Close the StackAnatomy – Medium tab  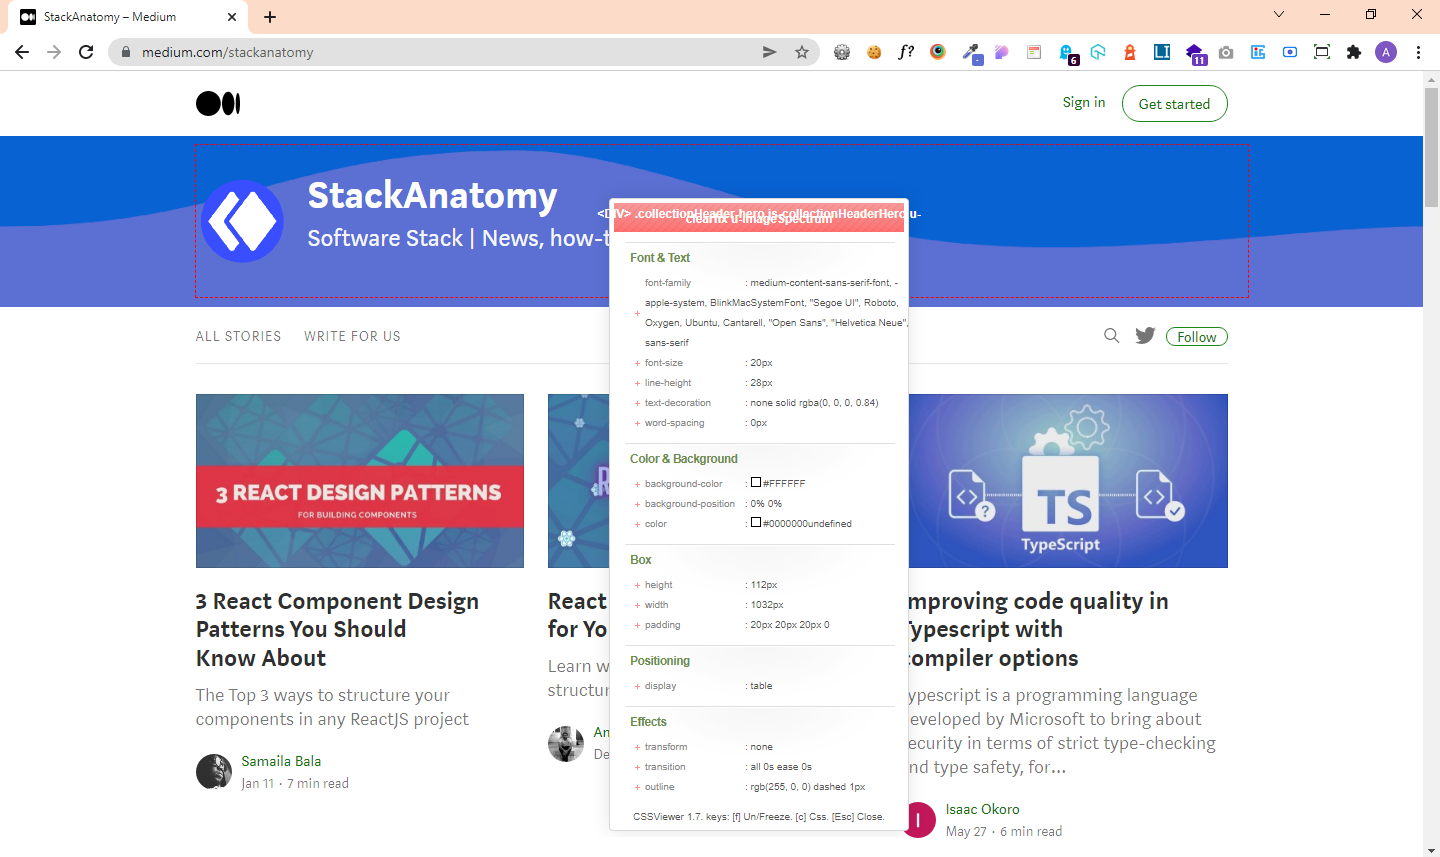(232, 17)
